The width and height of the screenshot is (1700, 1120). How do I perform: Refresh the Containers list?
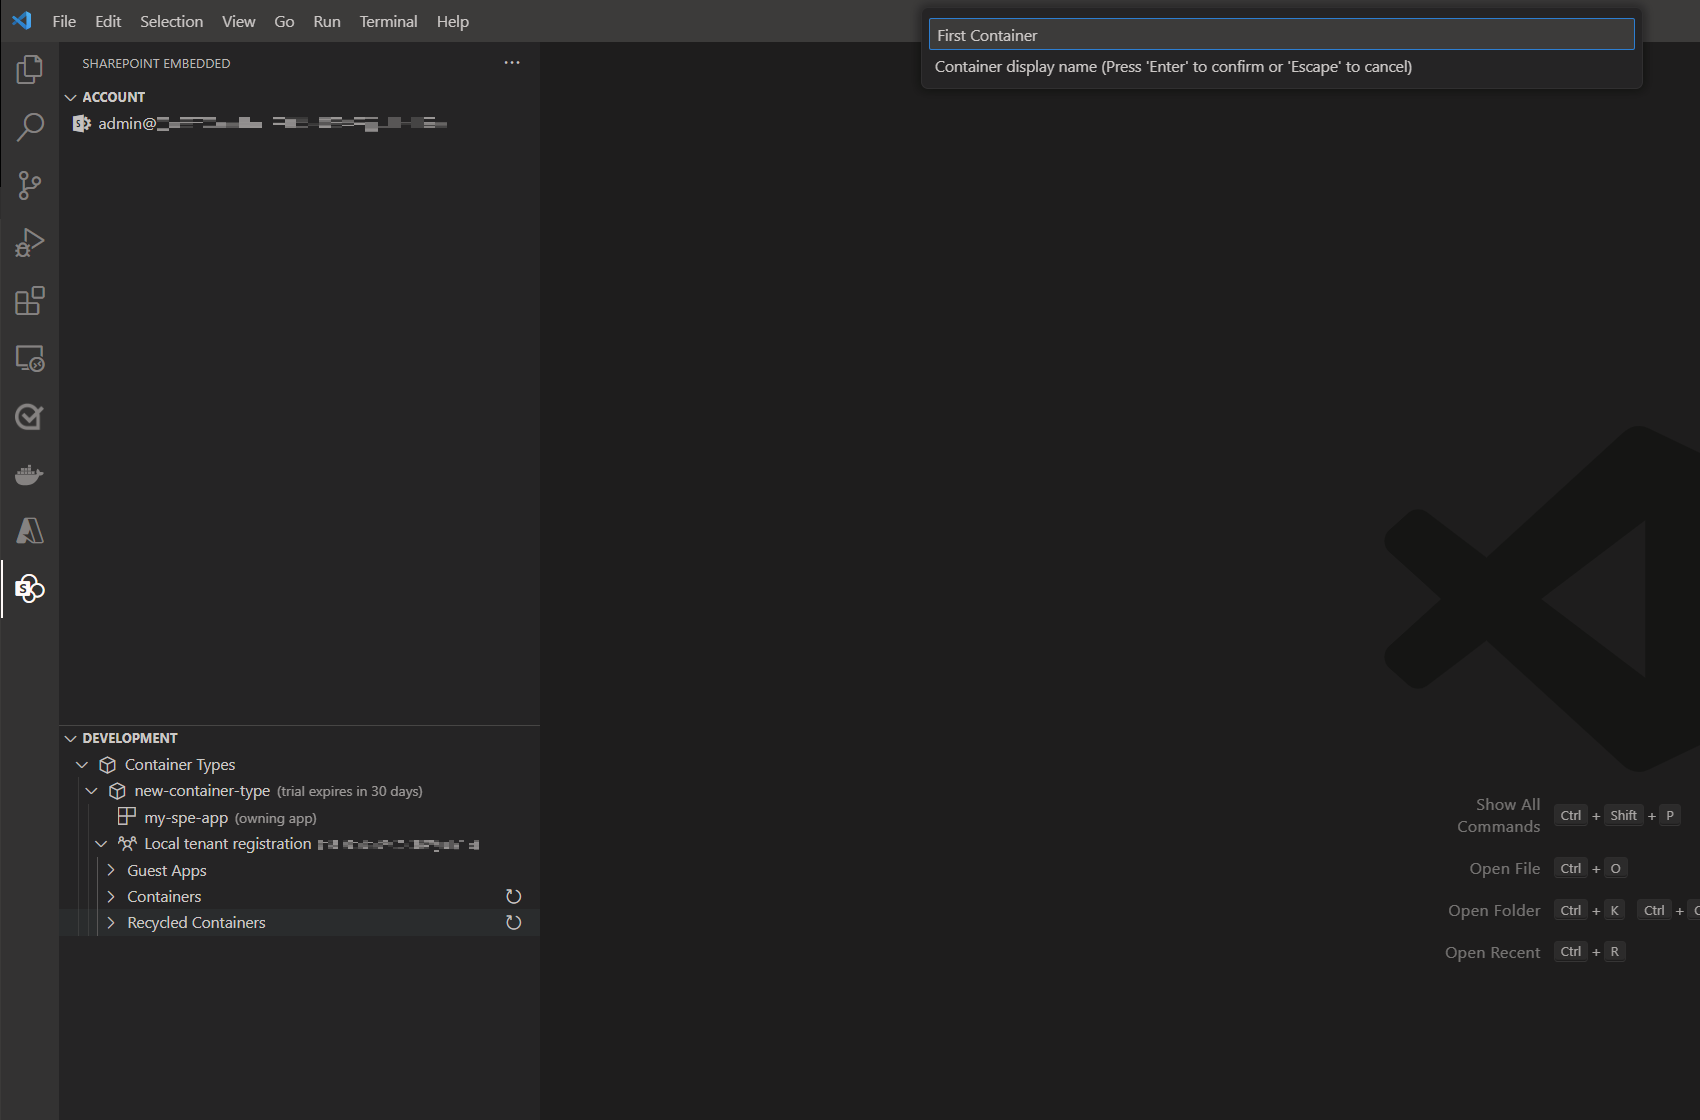point(514,897)
